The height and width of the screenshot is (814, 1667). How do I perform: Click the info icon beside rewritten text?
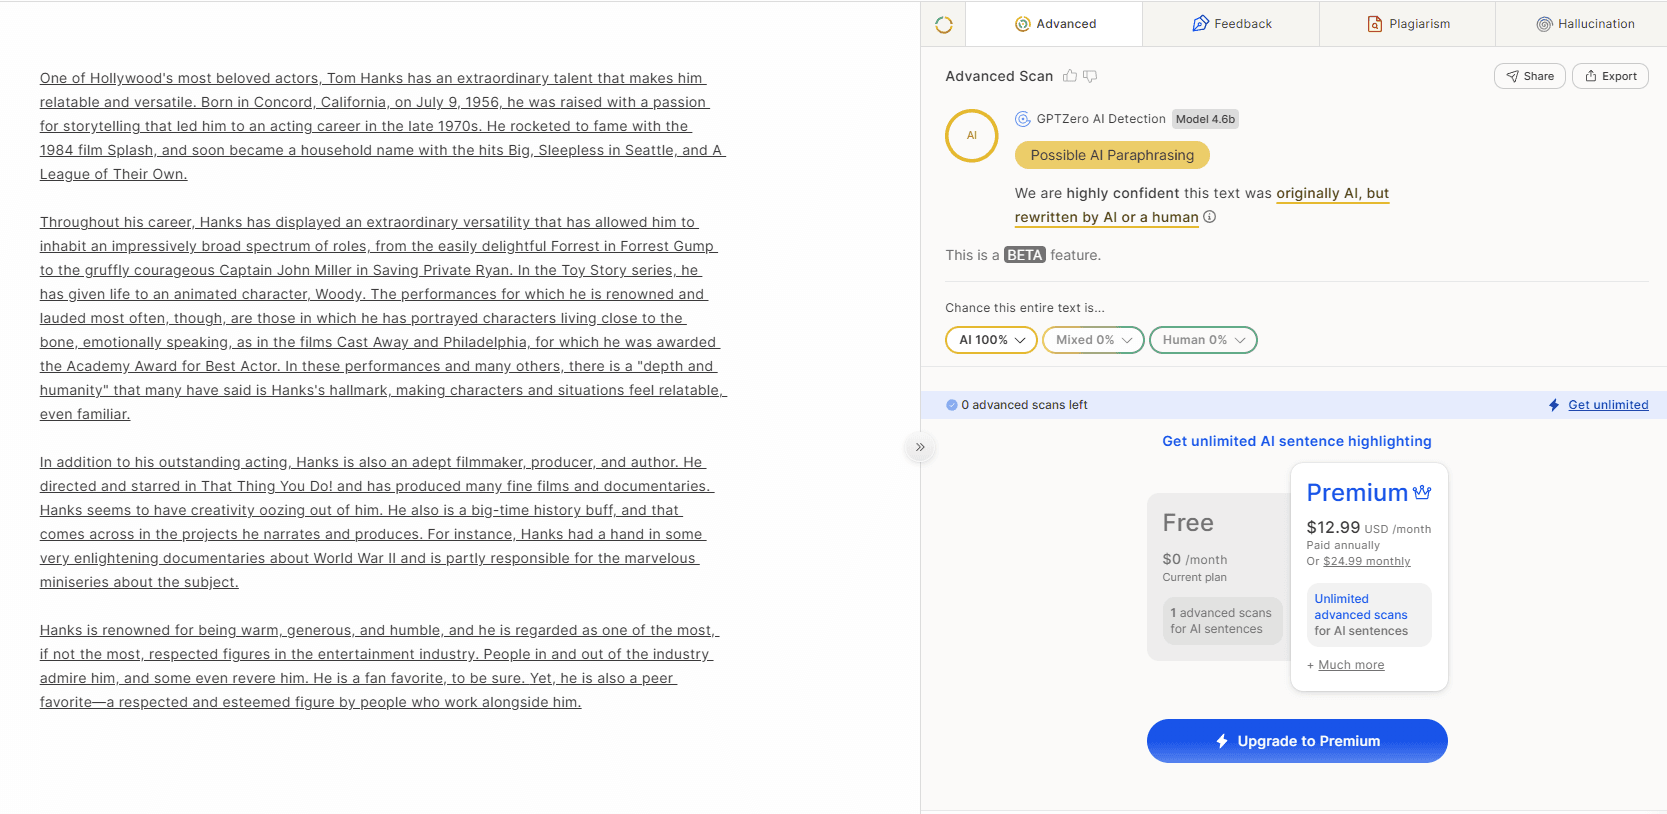click(1209, 217)
